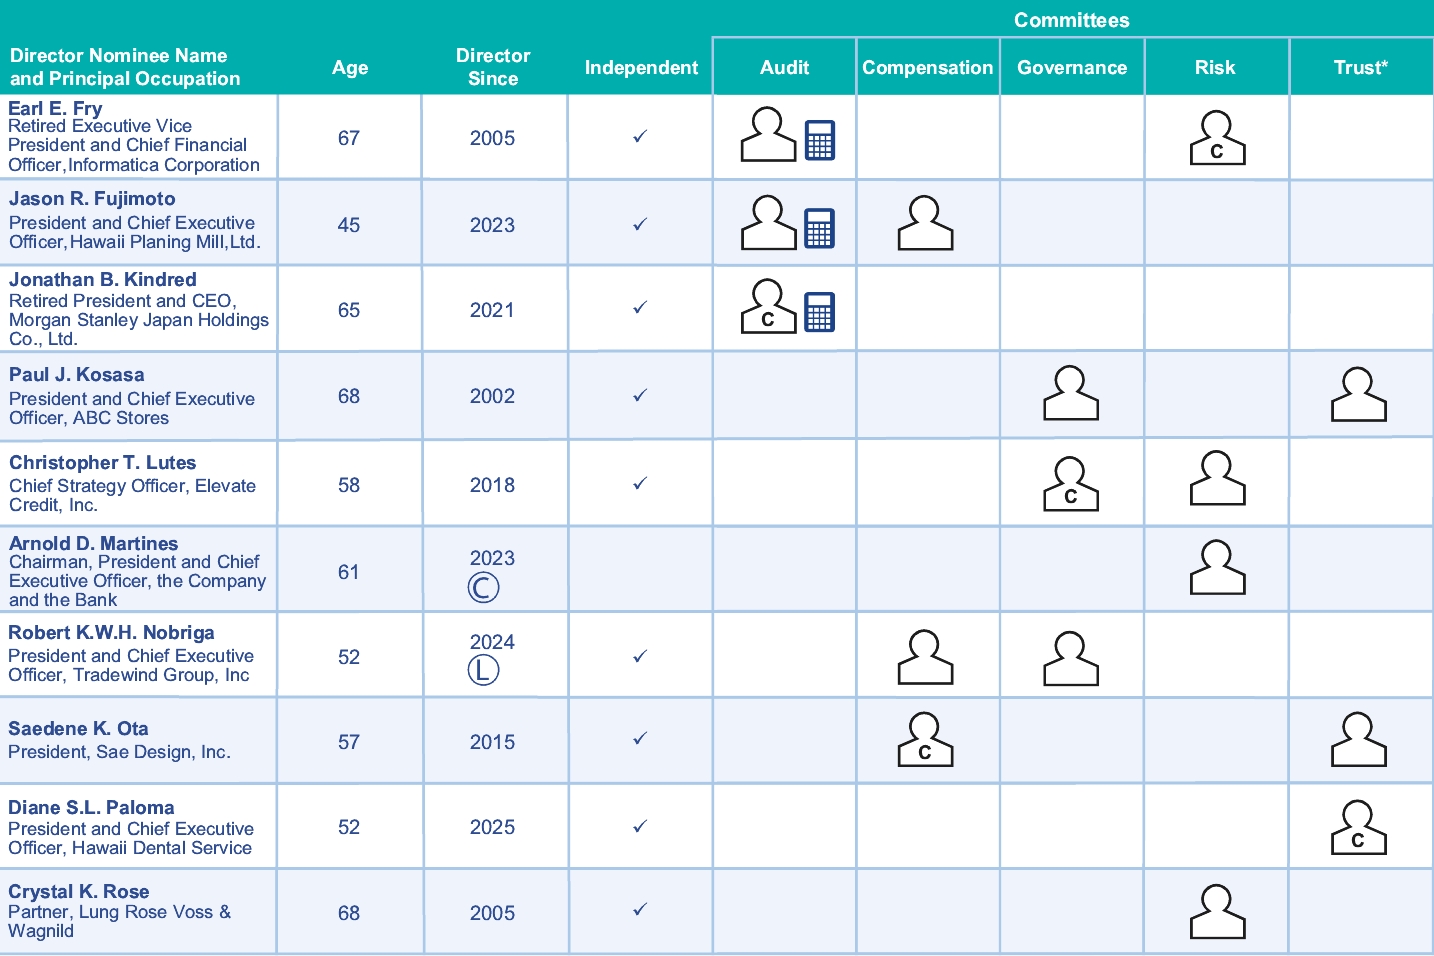Click Paul J. Kosasa's Trust member icon
The image size is (1434, 956).
[x=1358, y=395]
